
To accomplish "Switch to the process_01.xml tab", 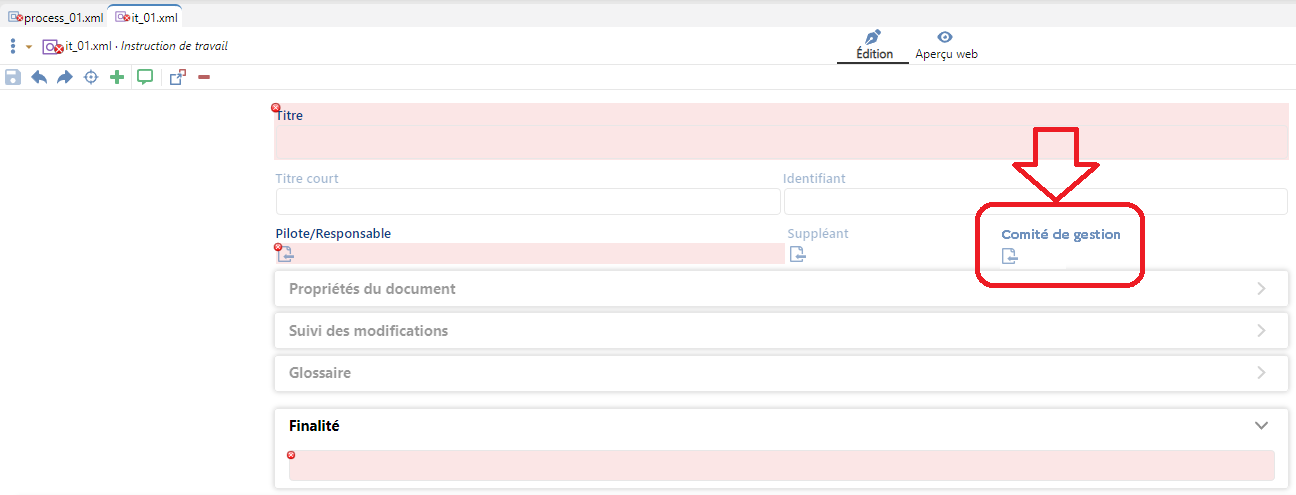I will (x=55, y=17).
